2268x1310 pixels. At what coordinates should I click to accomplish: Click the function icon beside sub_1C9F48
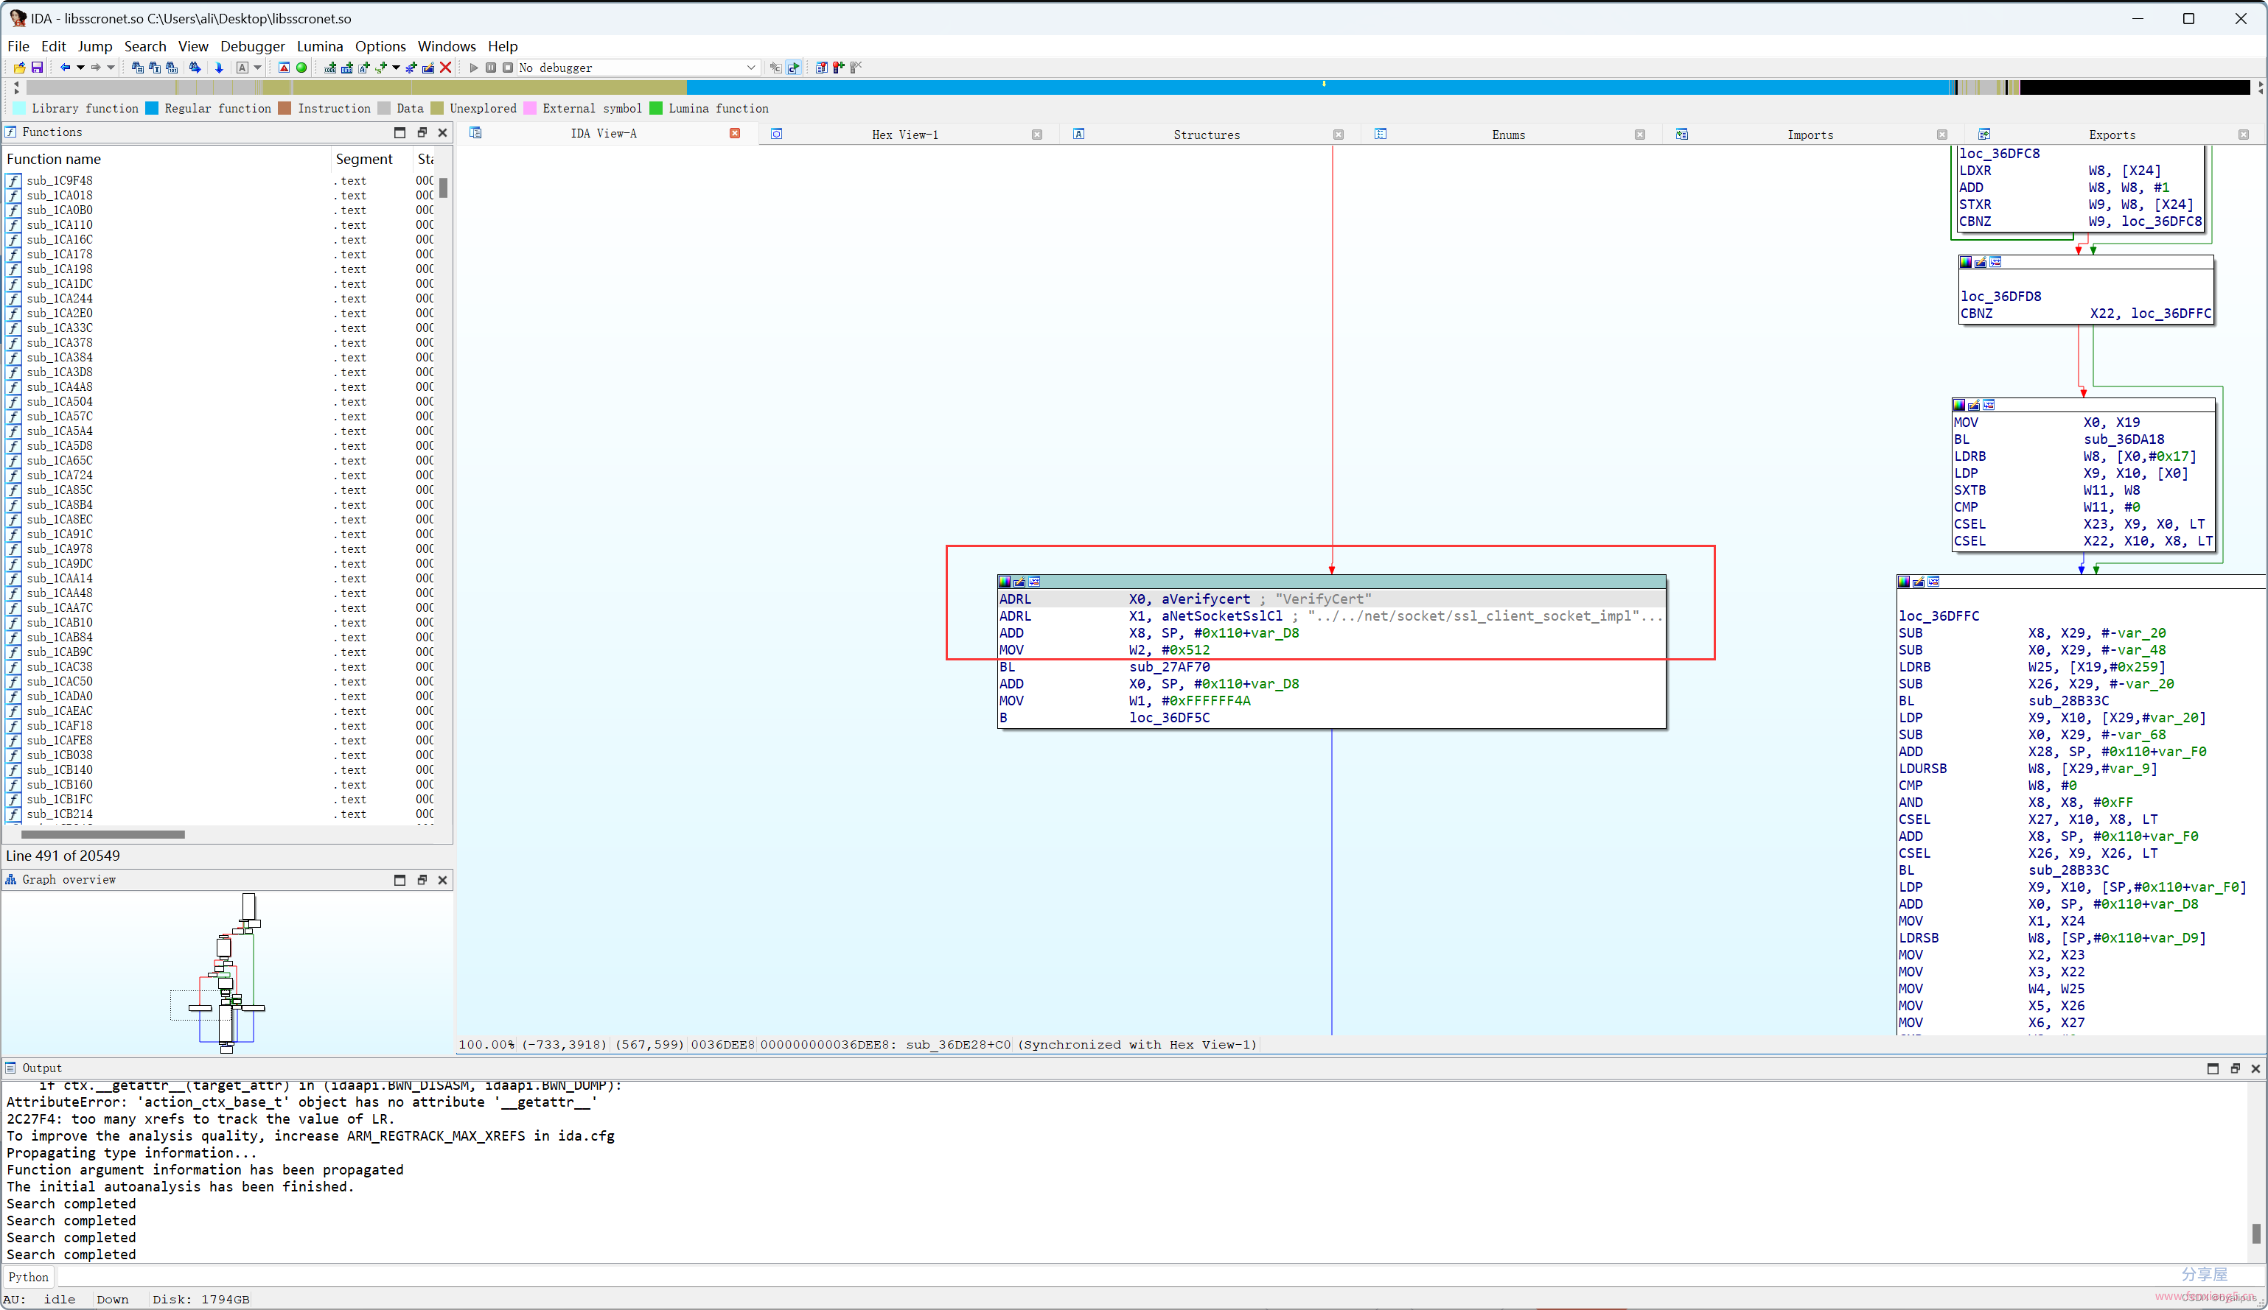coord(13,181)
